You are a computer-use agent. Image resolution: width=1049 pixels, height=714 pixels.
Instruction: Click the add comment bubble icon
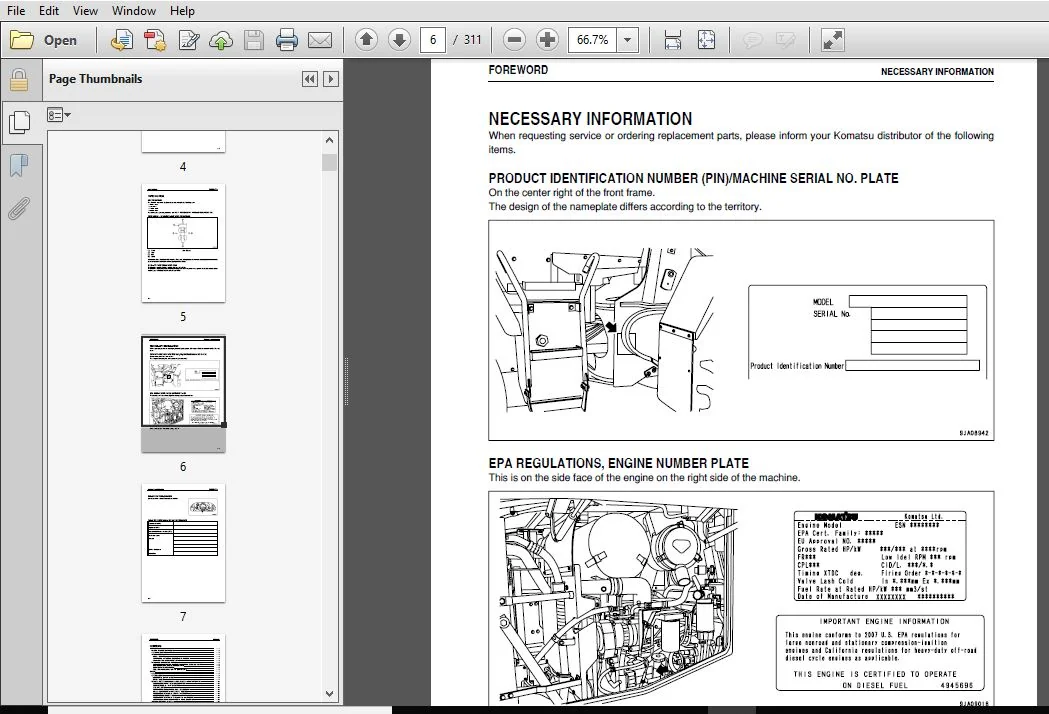[x=753, y=40]
